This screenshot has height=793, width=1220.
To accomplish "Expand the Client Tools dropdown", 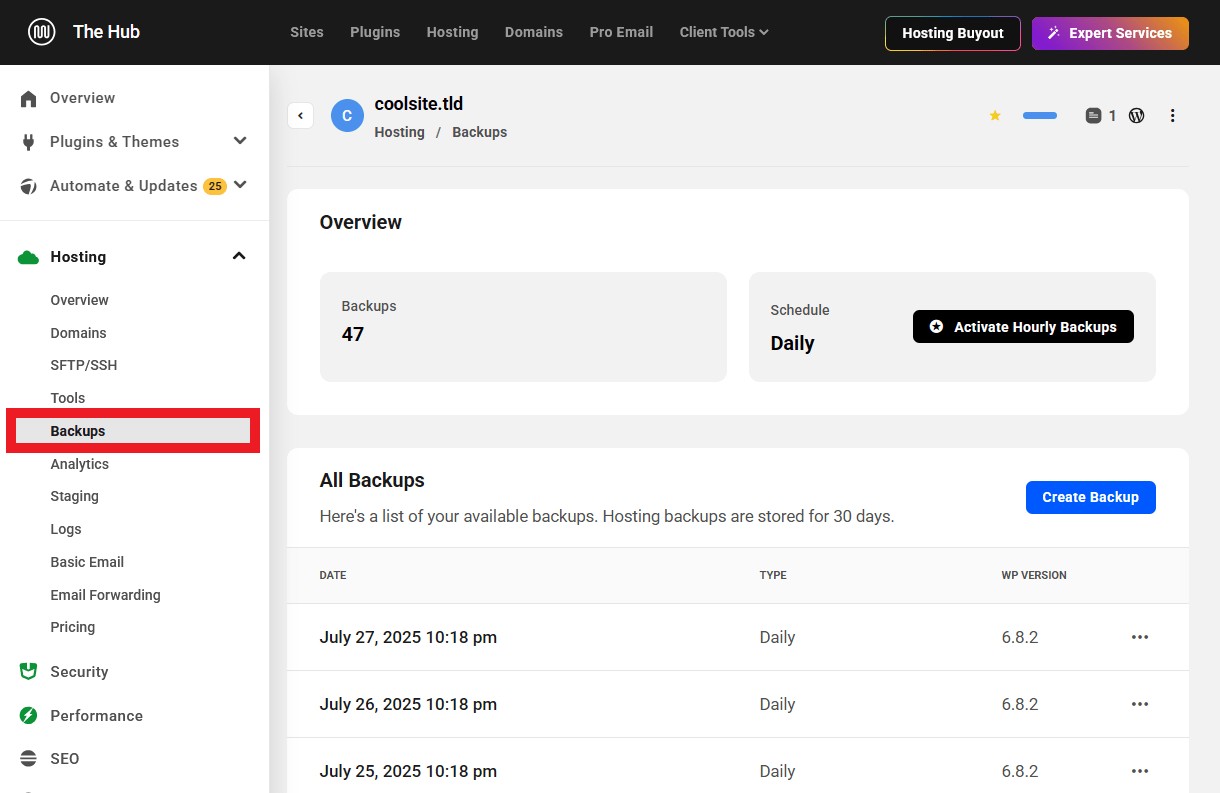I will (x=723, y=32).
